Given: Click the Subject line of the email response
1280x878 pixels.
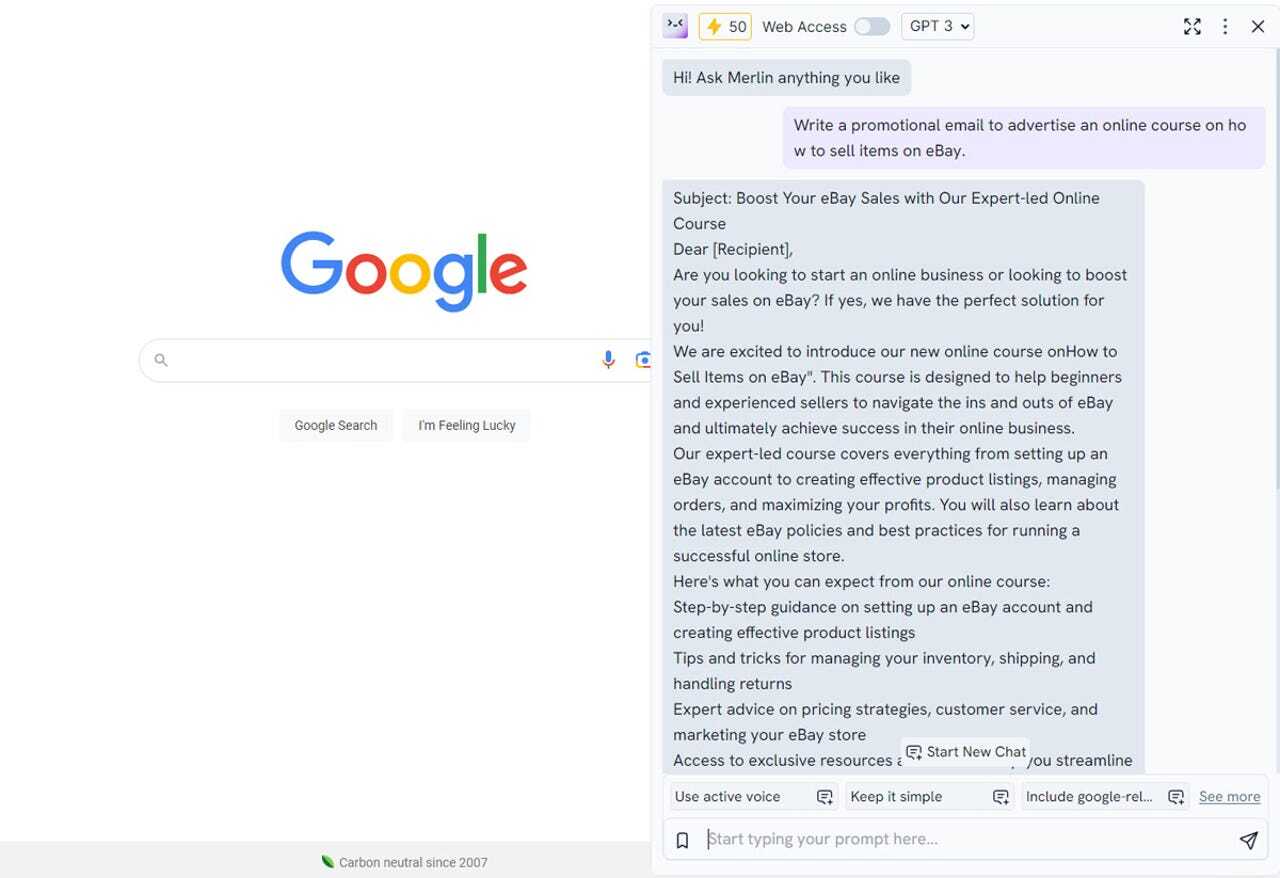Looking at the screenshot, I should tap(886, 211).
